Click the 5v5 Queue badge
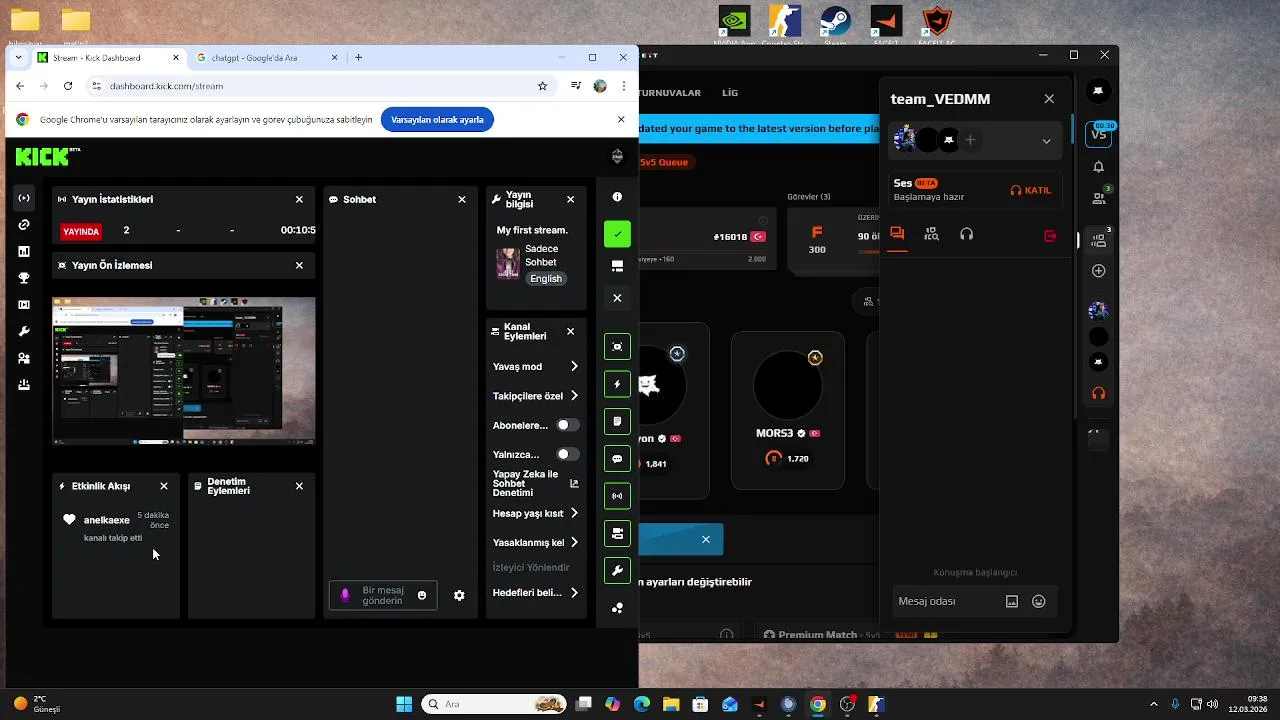The width and height of the screenshot is (1280, 720). point(666,162)
